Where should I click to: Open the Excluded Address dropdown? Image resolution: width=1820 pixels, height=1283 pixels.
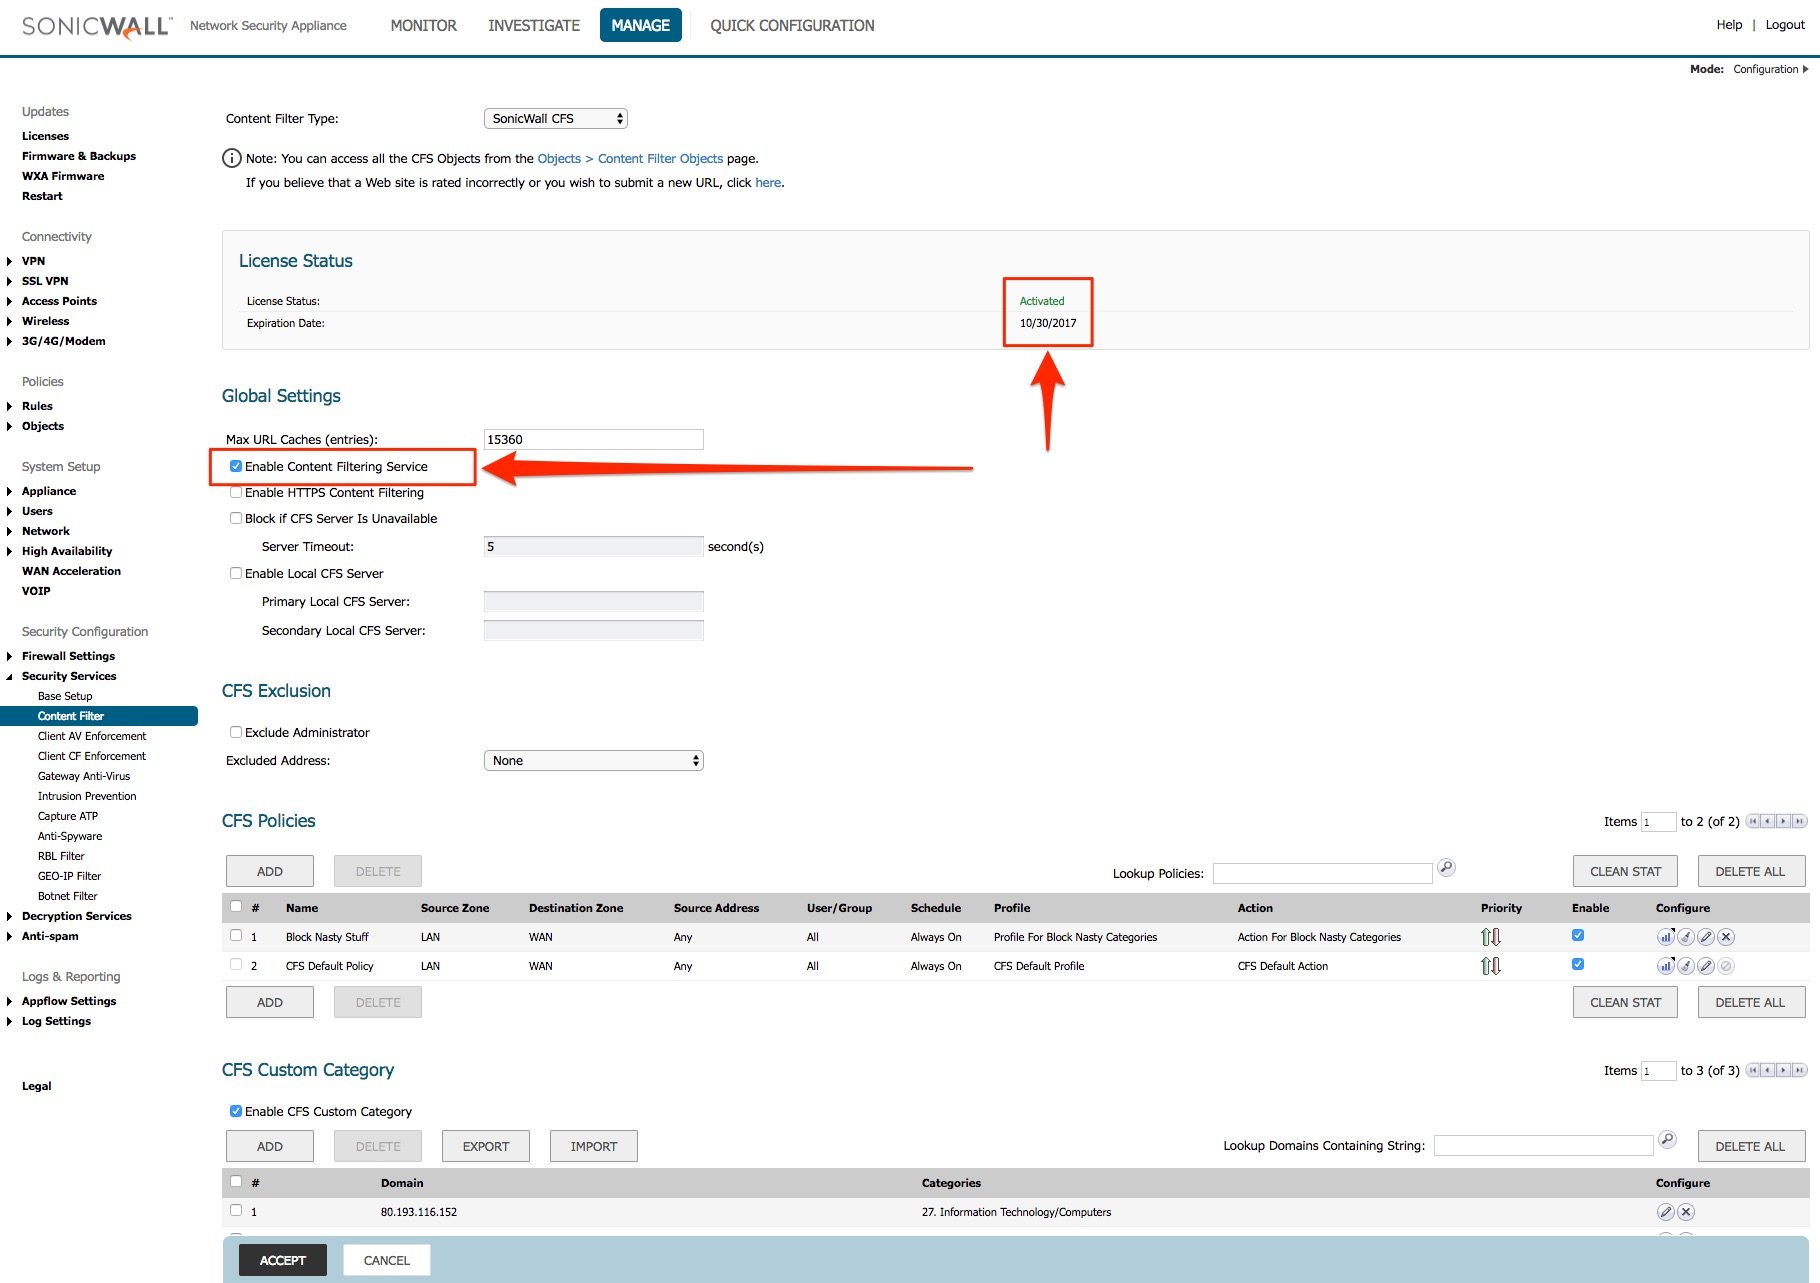tap(593, 760)
